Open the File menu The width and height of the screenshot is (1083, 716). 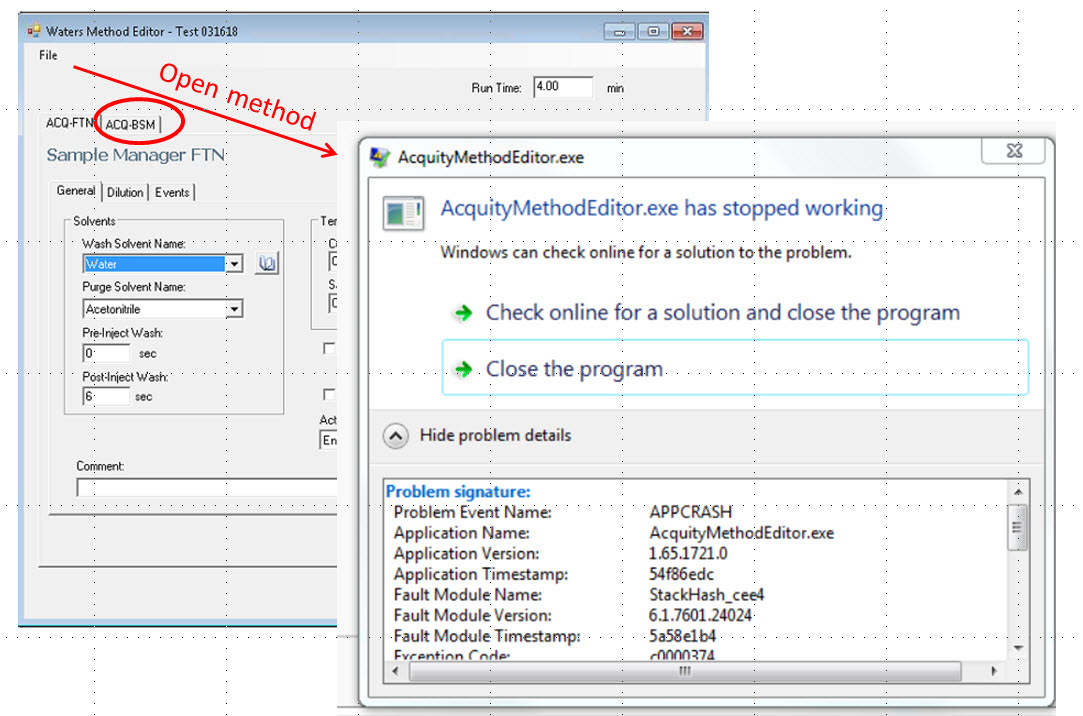coord(48,56)
